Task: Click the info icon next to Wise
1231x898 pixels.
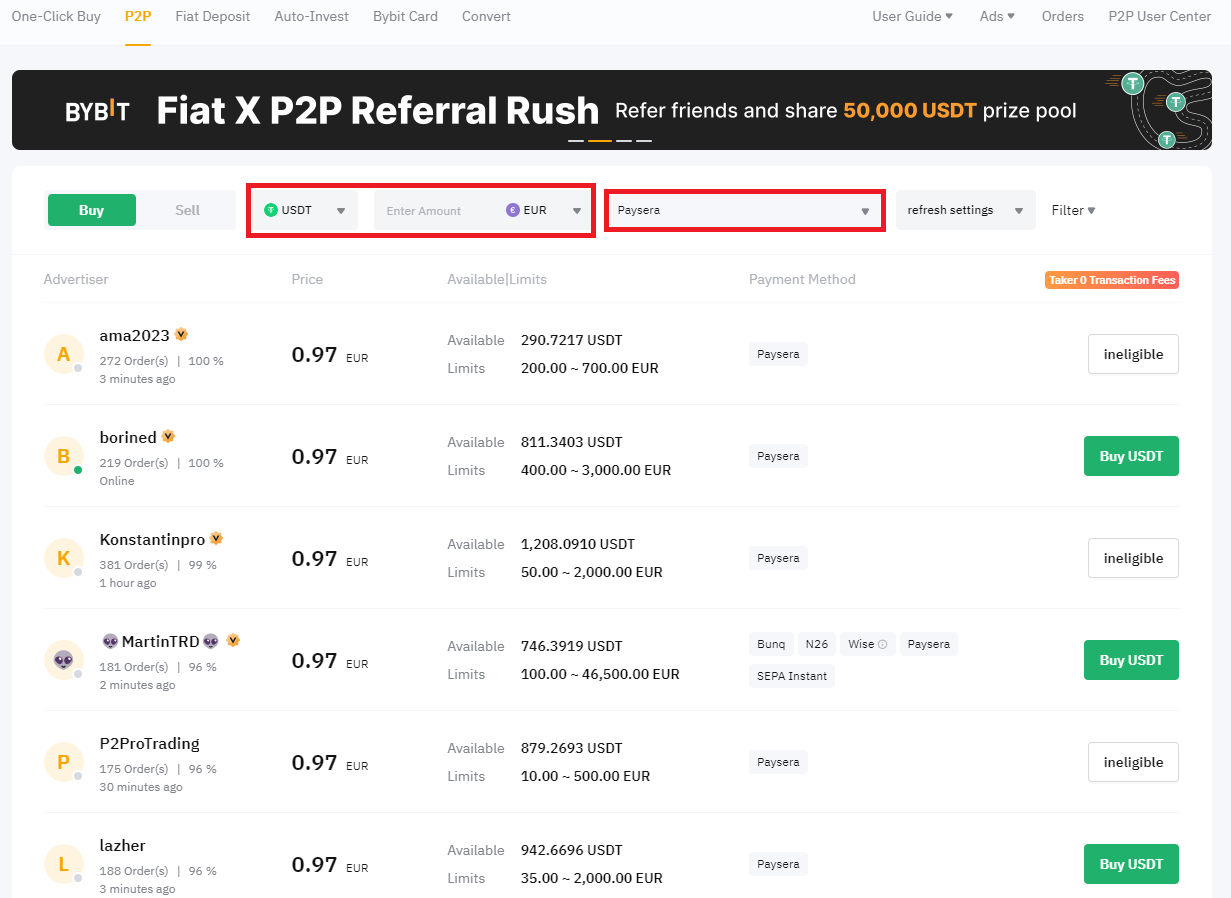Action: coord(882,644)
